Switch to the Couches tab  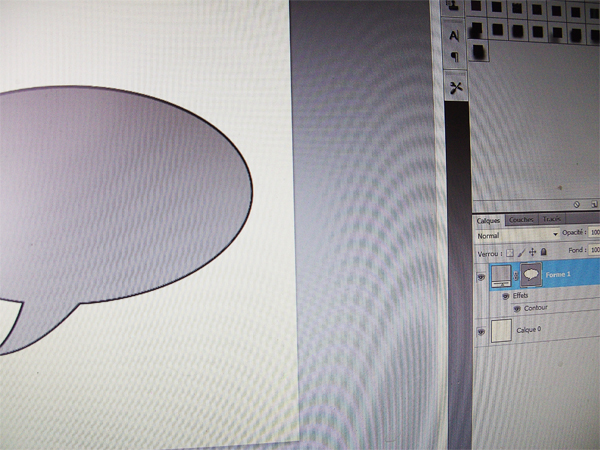pyautogui.click(x=521, y=219)
